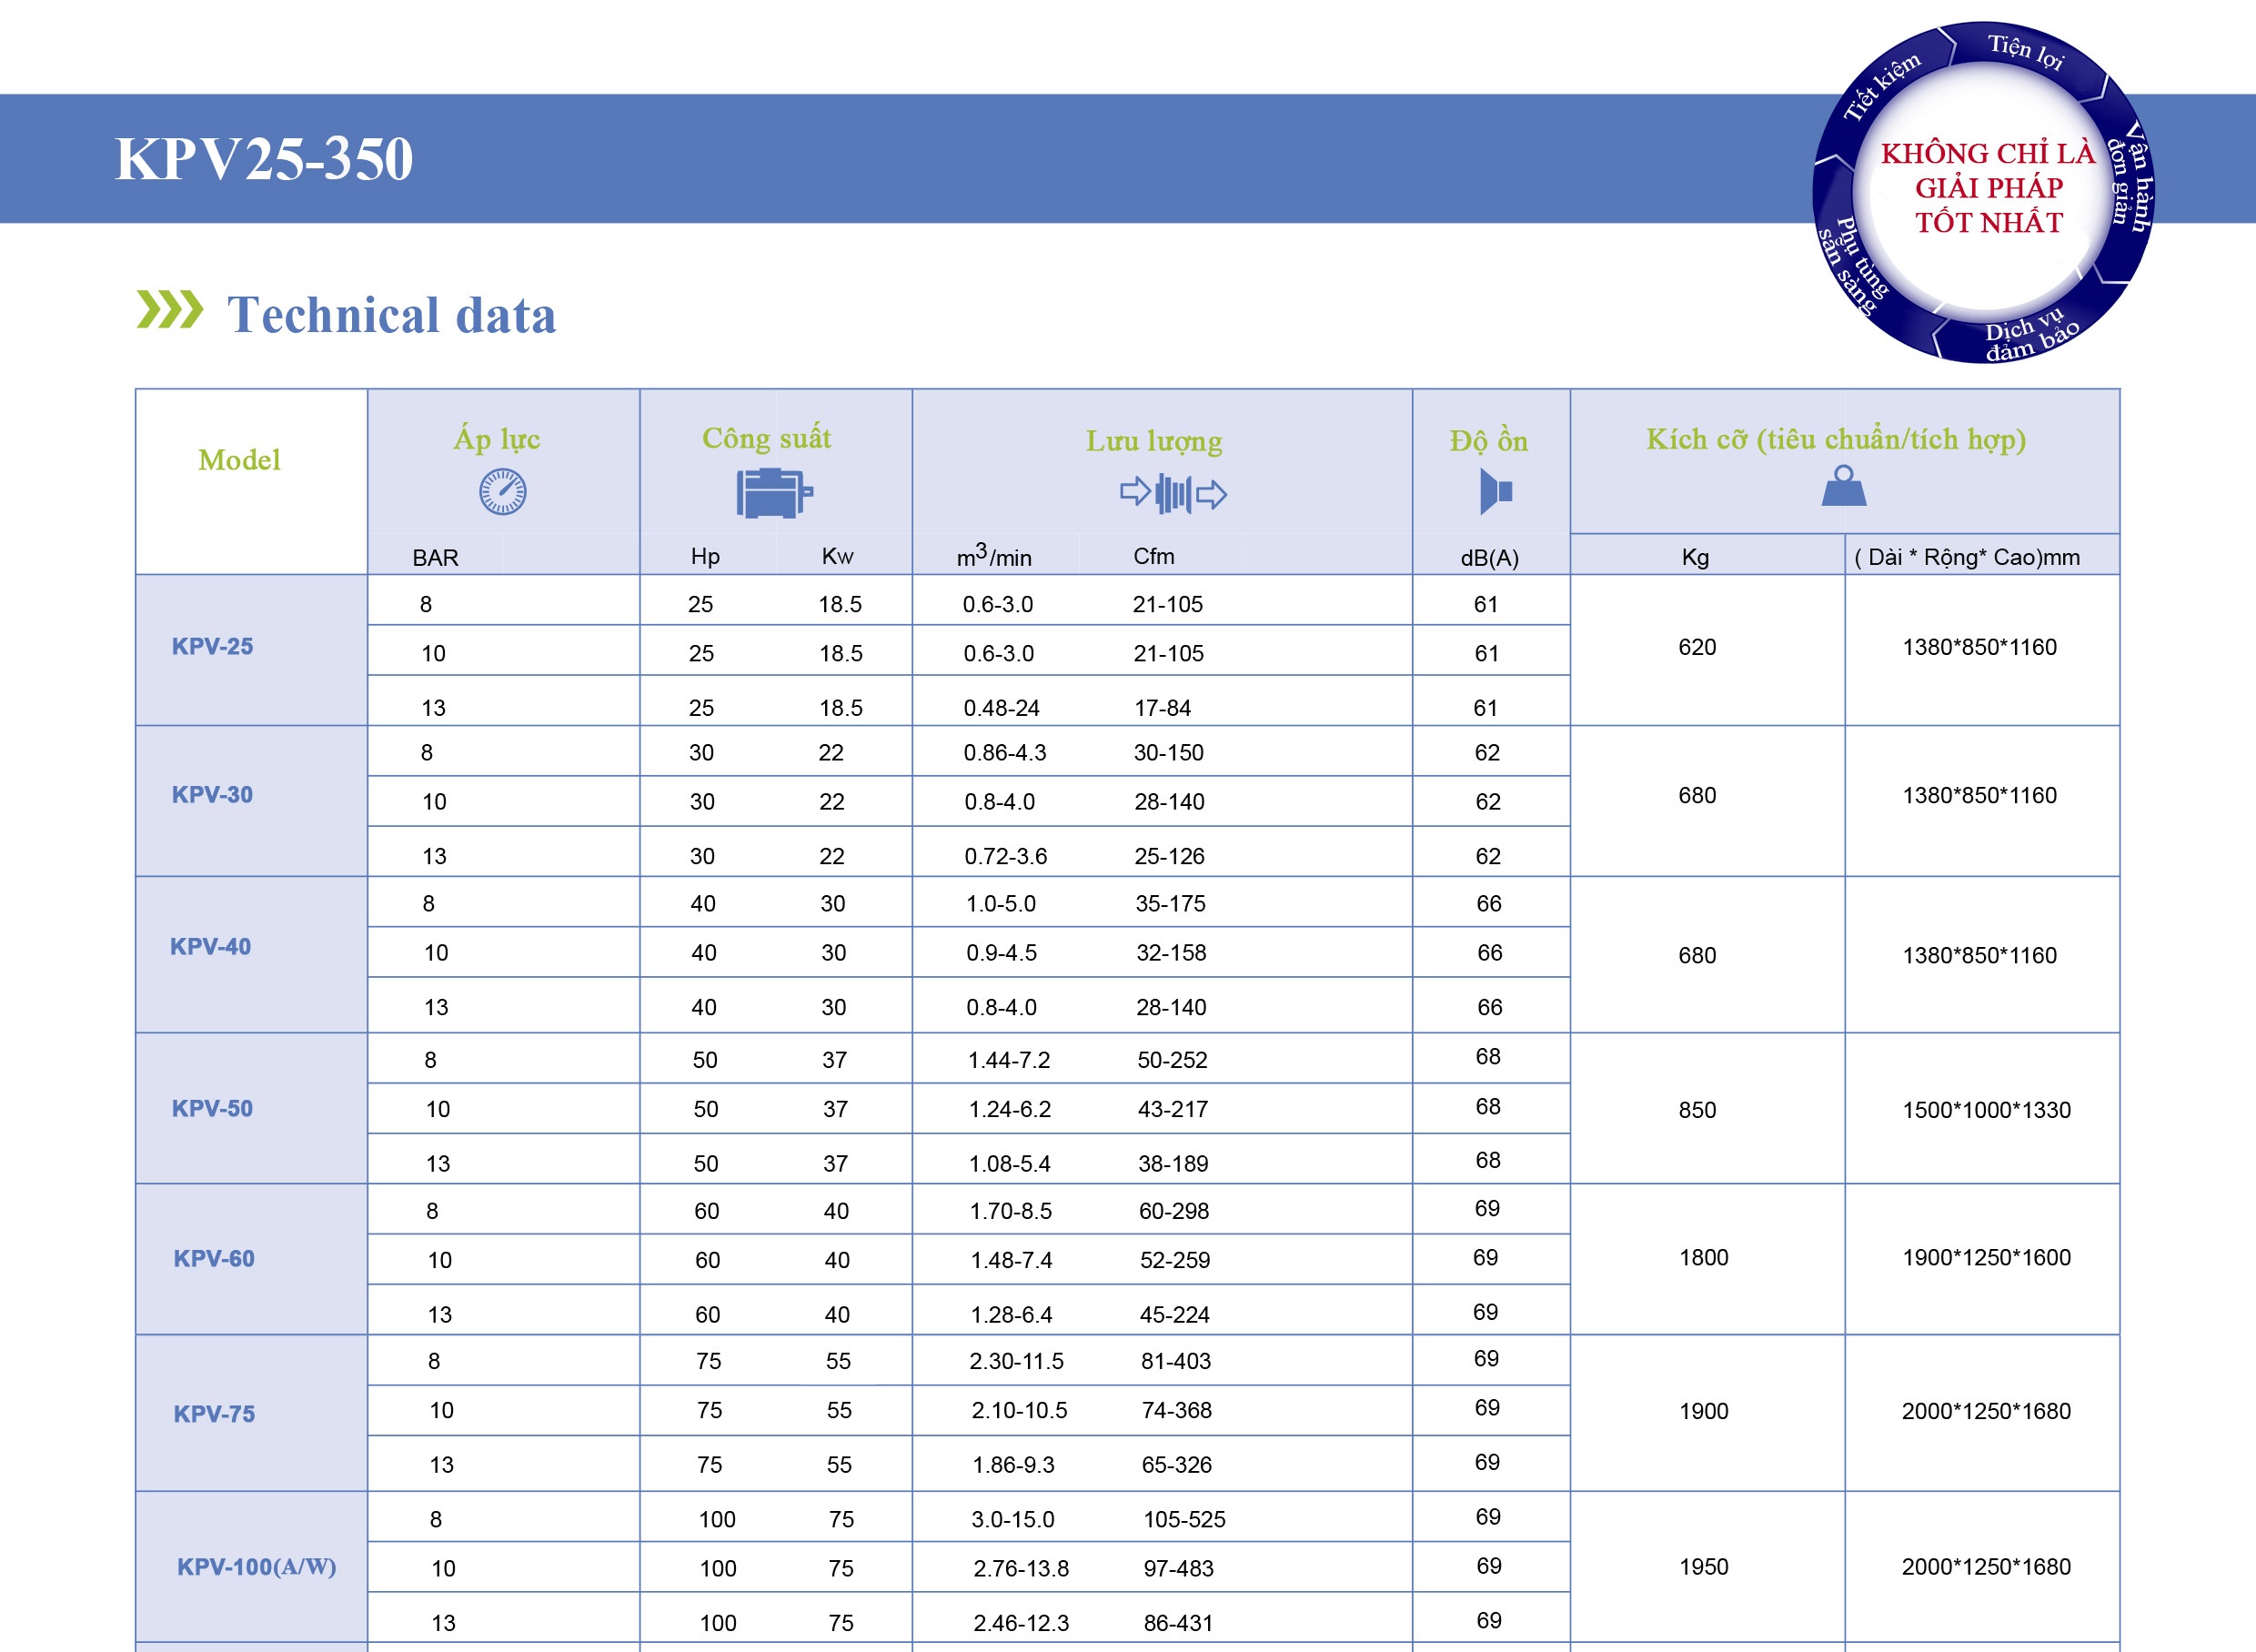This screenshot has height=1652, width=2256.
Task: Click the 1950 weight value cell
Action: point(1703,1566)
